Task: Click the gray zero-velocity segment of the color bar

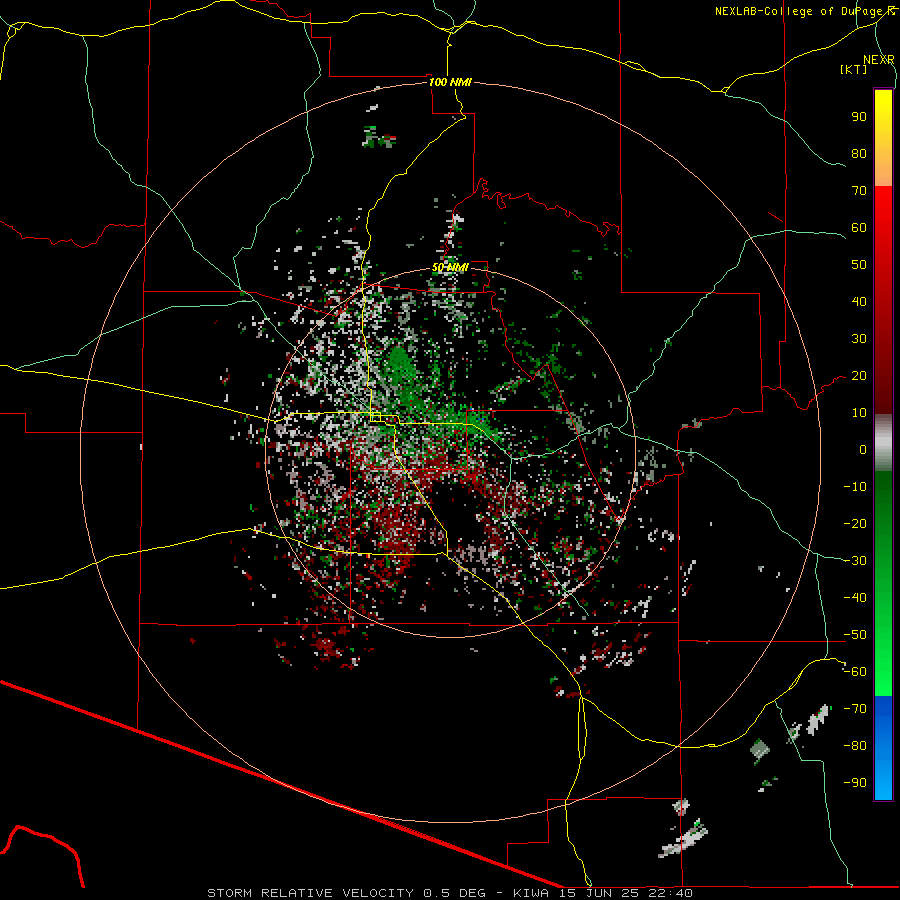Action: [x=883, y=443]
